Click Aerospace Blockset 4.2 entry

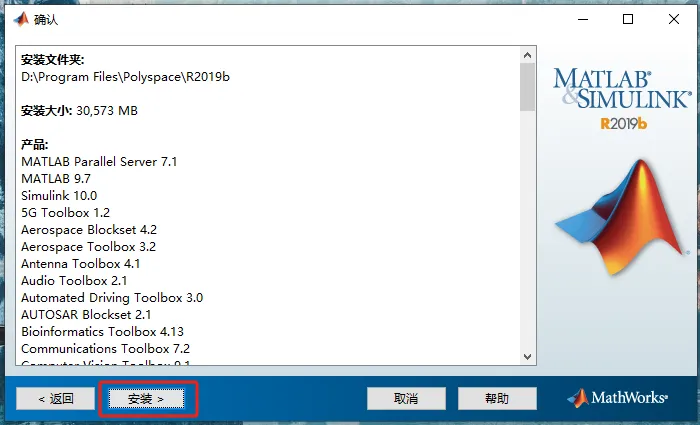(89, 229)
